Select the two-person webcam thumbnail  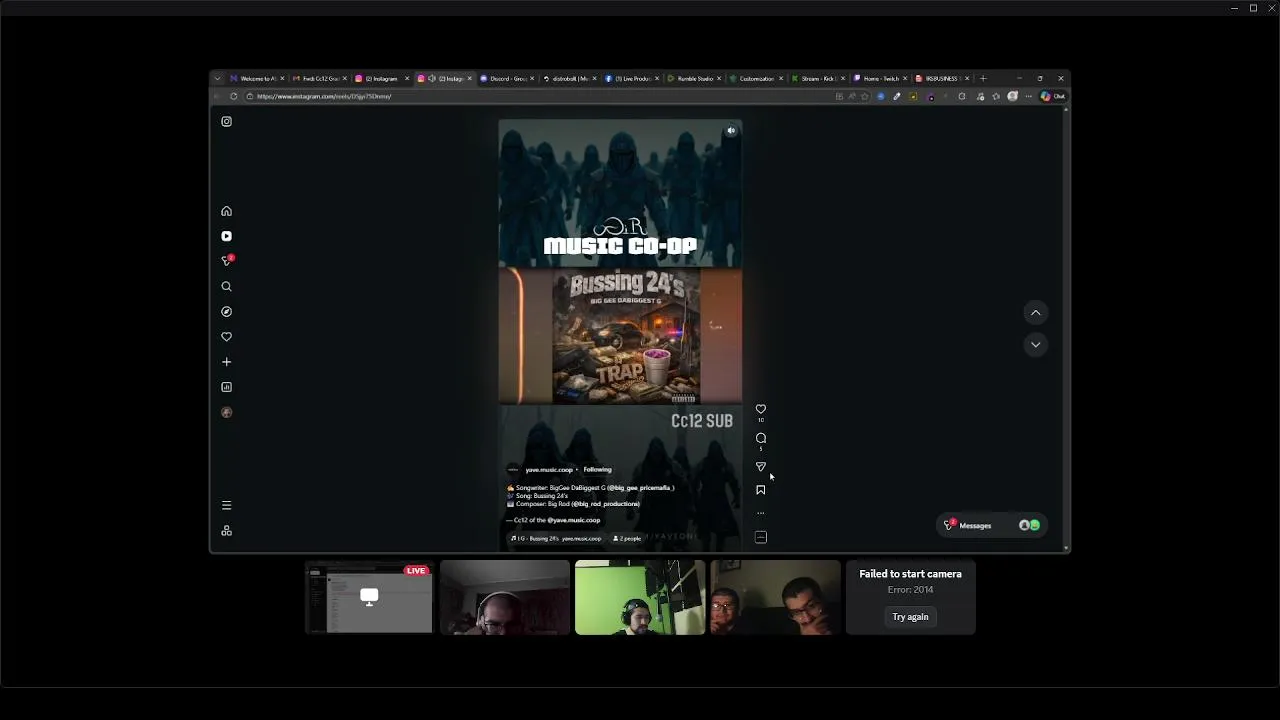(775, 597)
